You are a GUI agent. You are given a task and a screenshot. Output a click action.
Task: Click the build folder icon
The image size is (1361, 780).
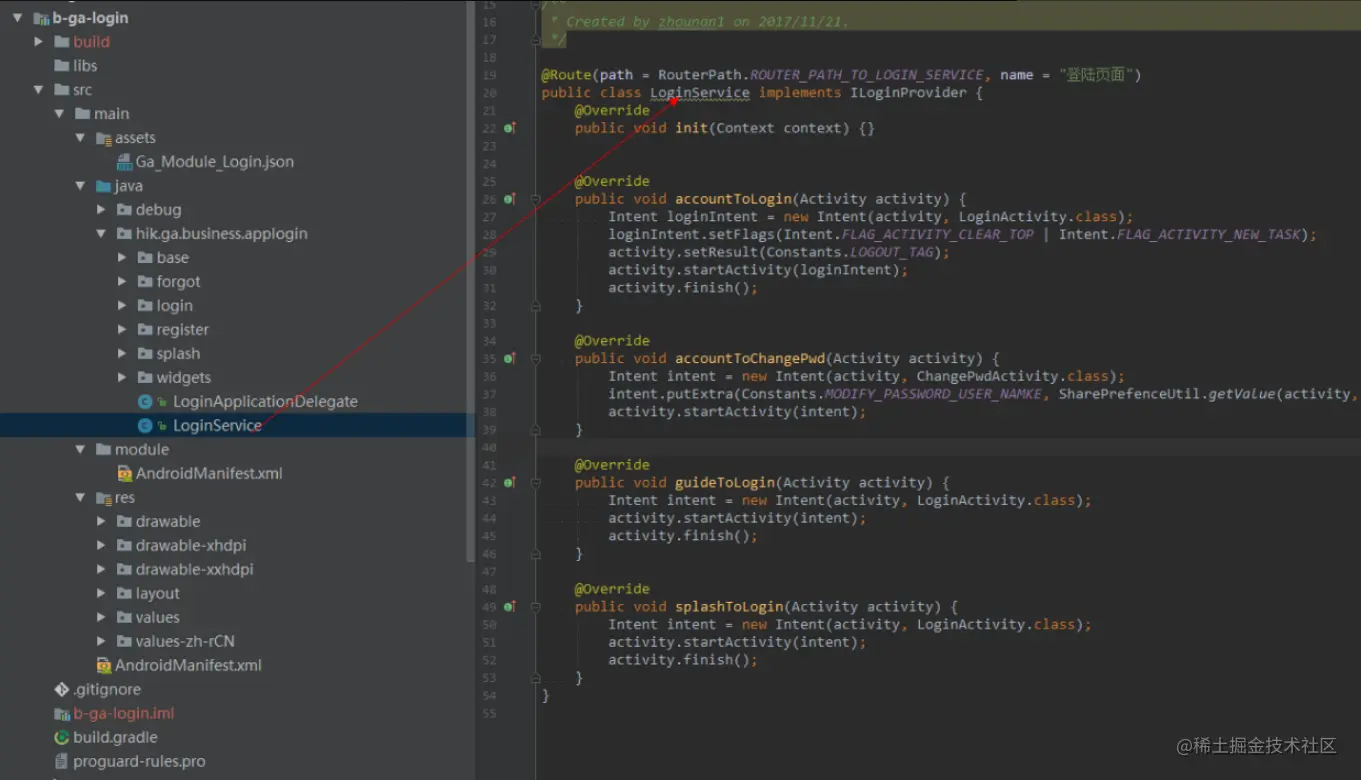(x=62, y=42)
